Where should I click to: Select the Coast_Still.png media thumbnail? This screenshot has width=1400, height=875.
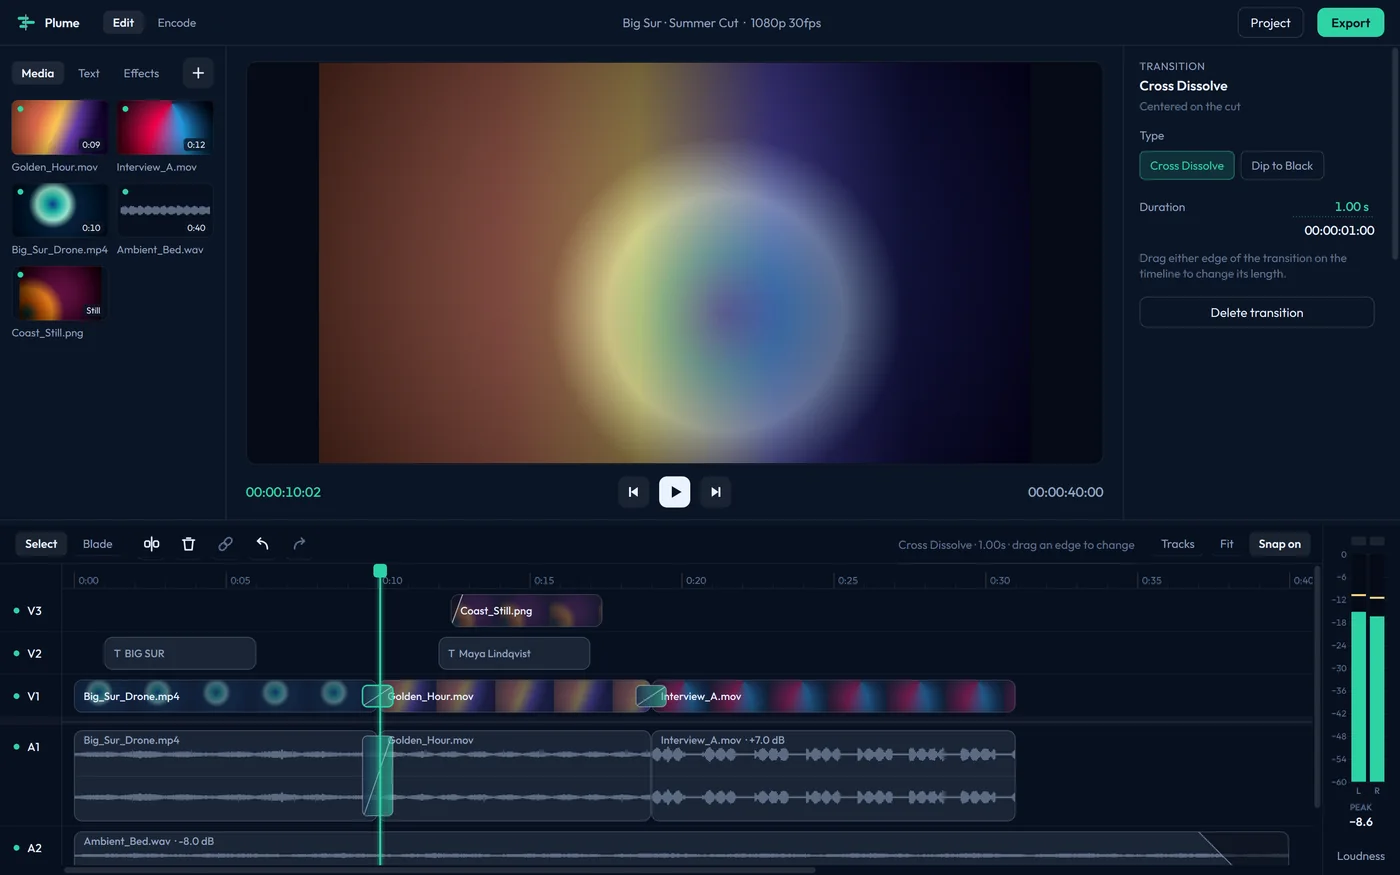pos(59,293)
